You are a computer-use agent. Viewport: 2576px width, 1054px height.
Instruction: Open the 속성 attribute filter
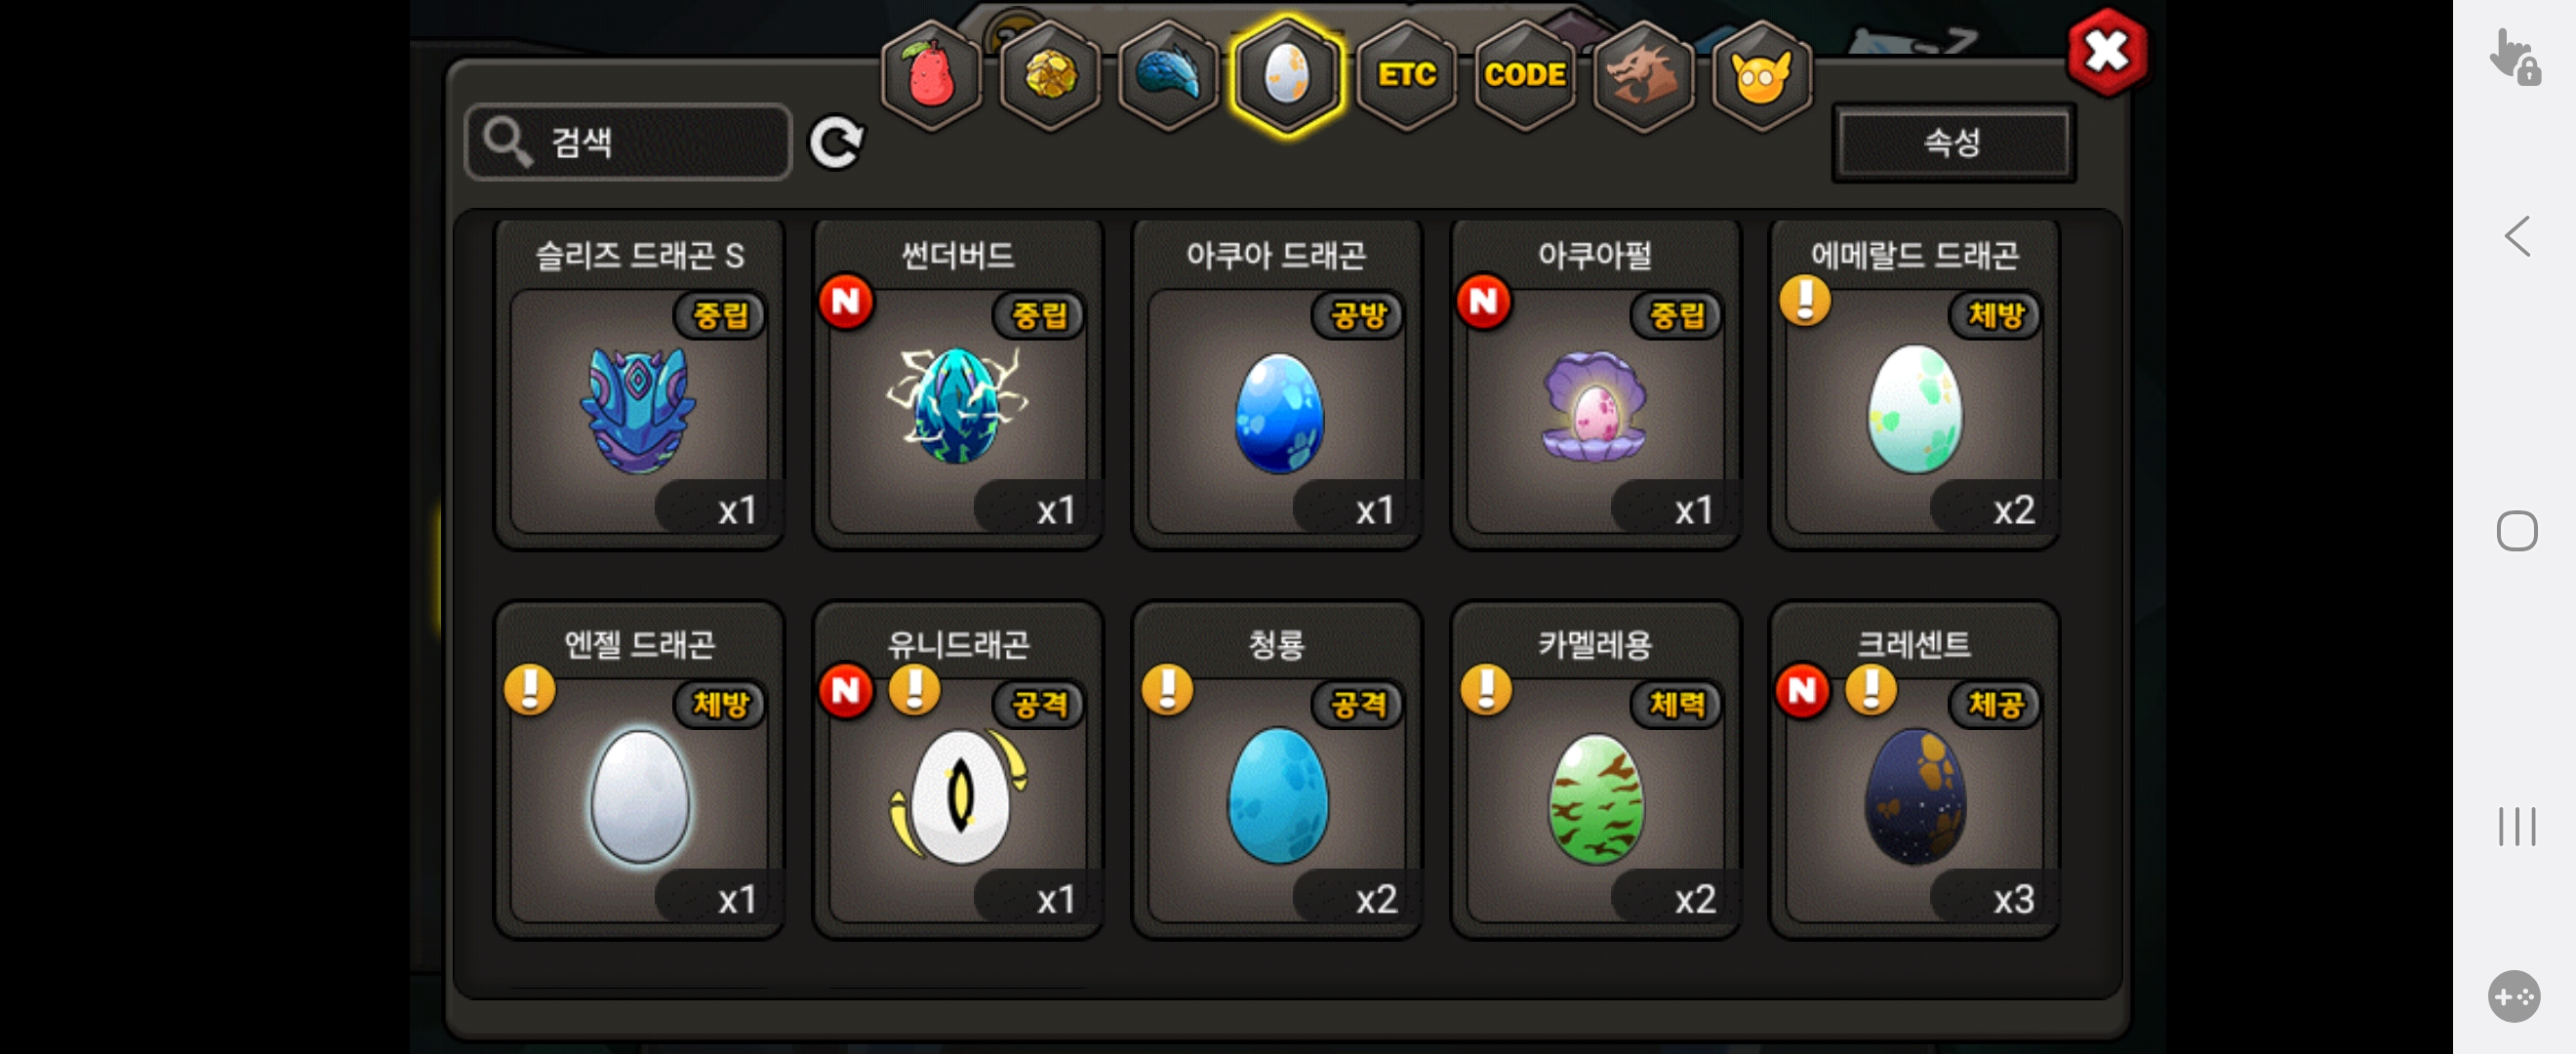pos(1953,143)
